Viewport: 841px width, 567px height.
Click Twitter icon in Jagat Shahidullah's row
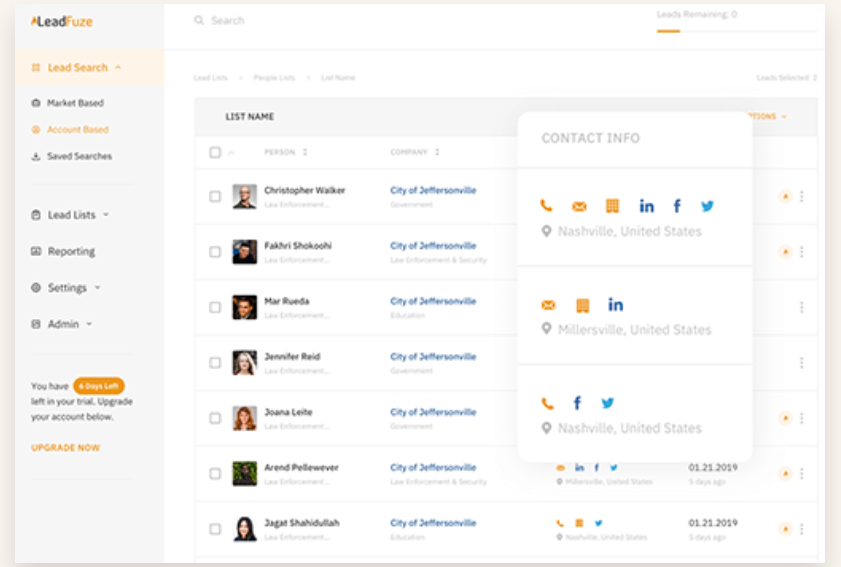point(599,523)
